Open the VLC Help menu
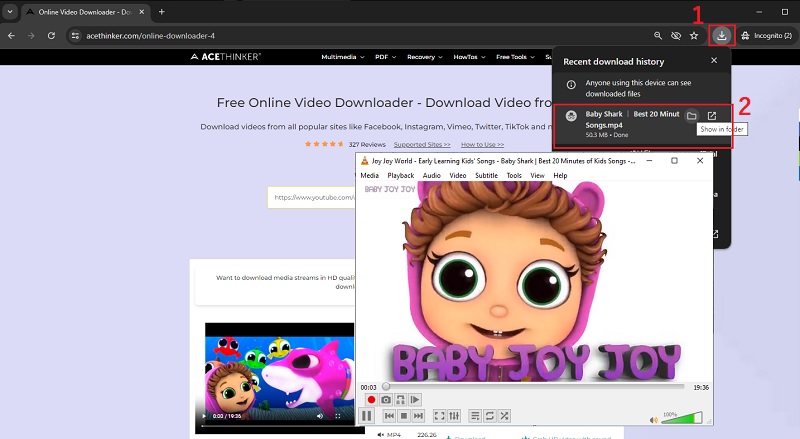This screenshot has width=800, height=439. (x=560, y=175)
